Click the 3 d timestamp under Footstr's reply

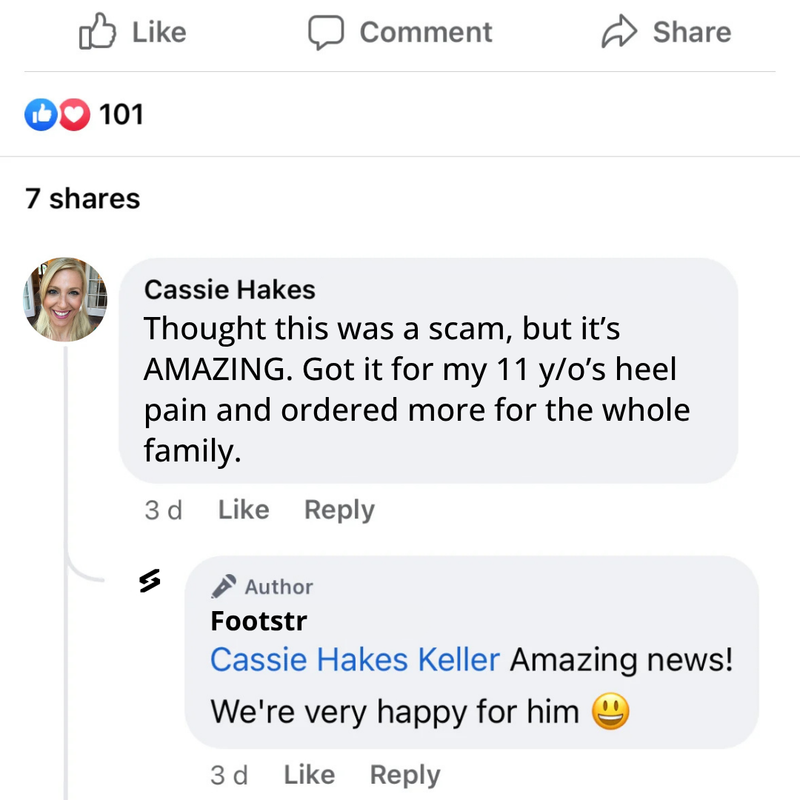click(230, 775)
